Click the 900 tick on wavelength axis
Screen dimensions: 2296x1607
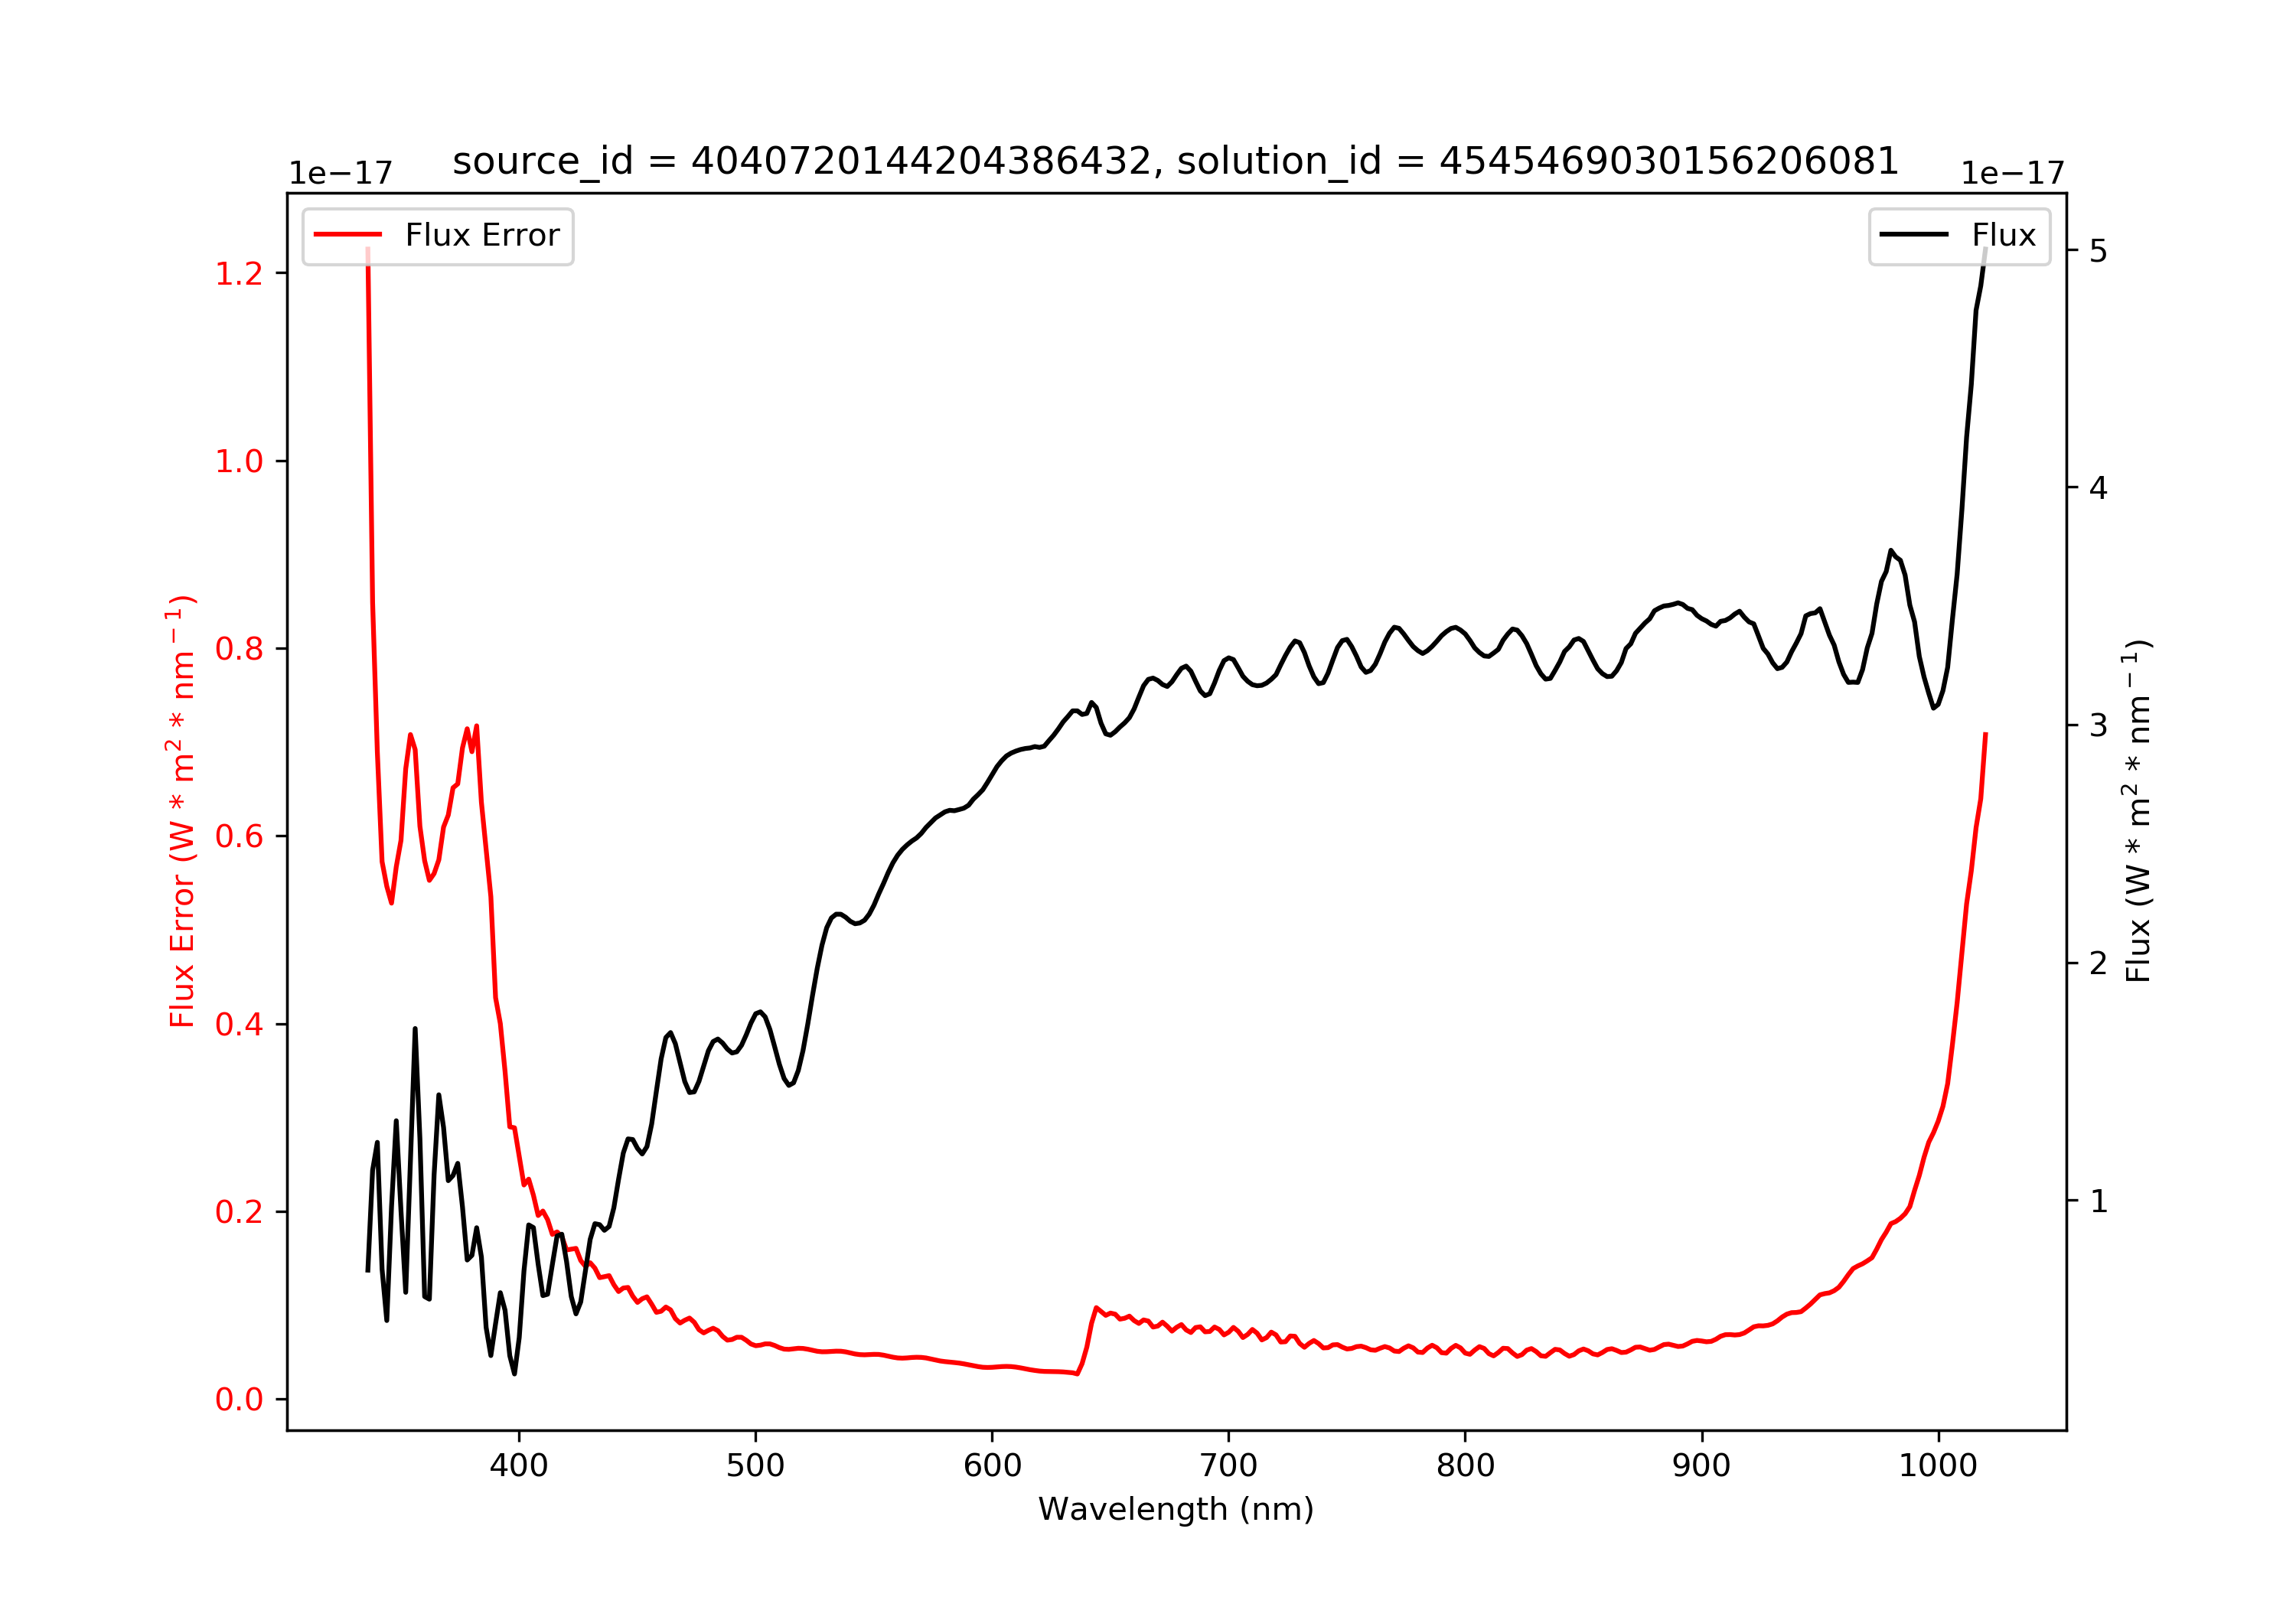coord(1702,1466)
